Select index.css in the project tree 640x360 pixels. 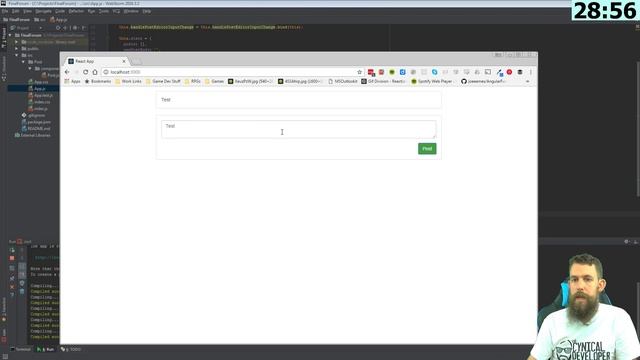tap(40, 102)
